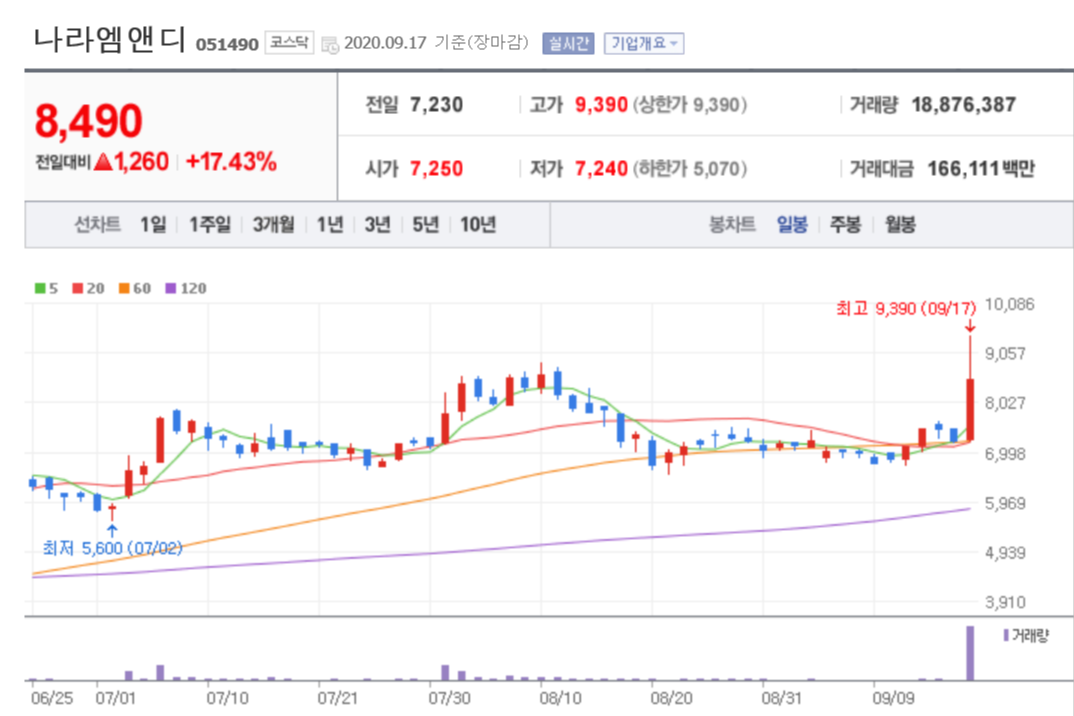Image resolution: width=1074 pixels, height=716 pixels.
Task: Click the 코스닥 market badge
Action: pyautogui.click(x=289, y=43)
